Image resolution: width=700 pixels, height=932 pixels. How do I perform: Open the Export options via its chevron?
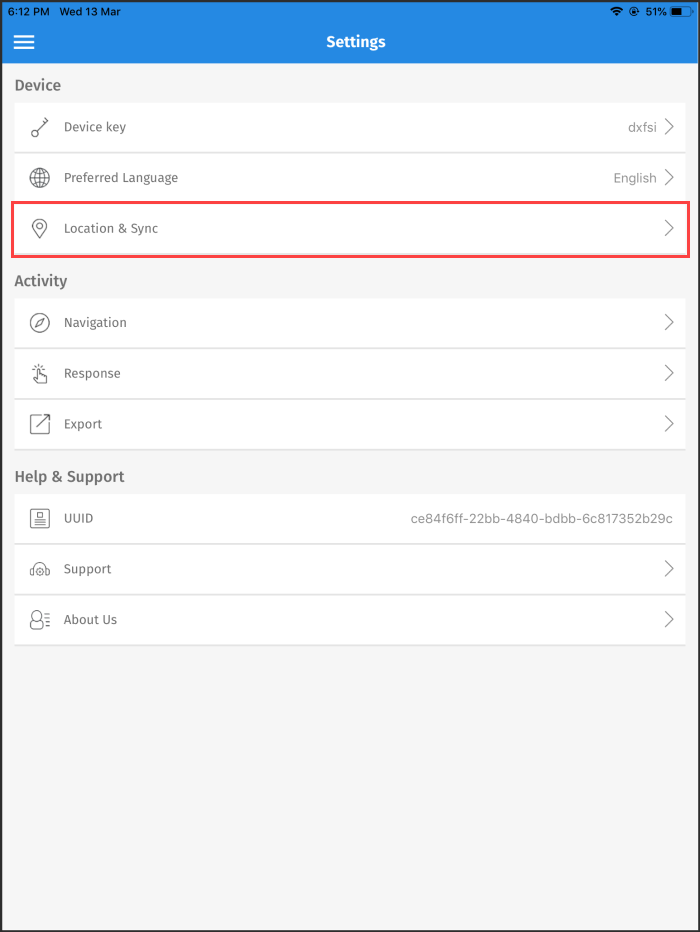(x=668, y=423)
